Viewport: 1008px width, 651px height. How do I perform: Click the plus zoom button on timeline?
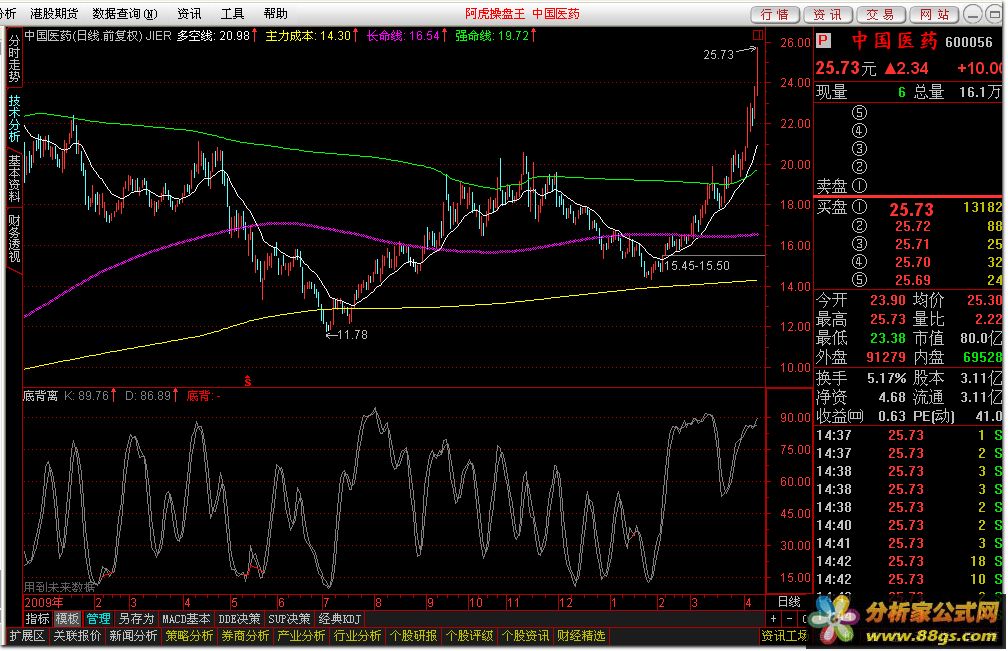tap(773, 618)
